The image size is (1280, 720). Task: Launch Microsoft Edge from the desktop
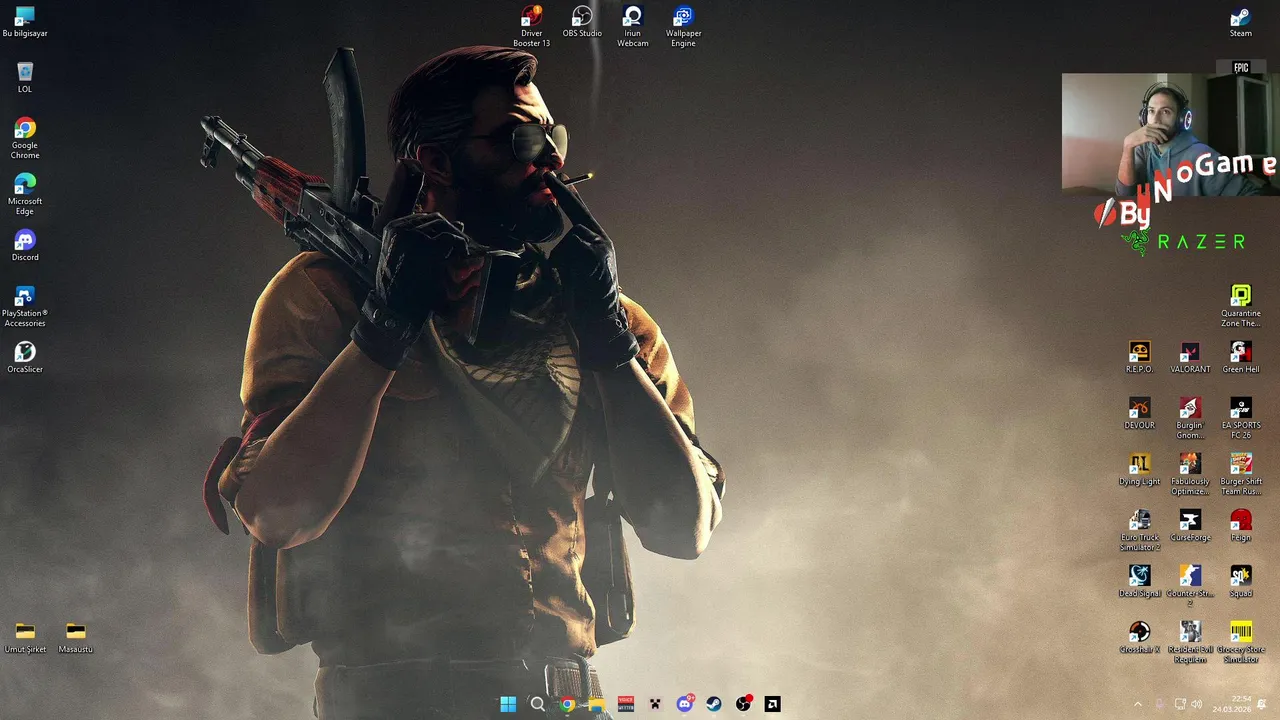(25, 195)
